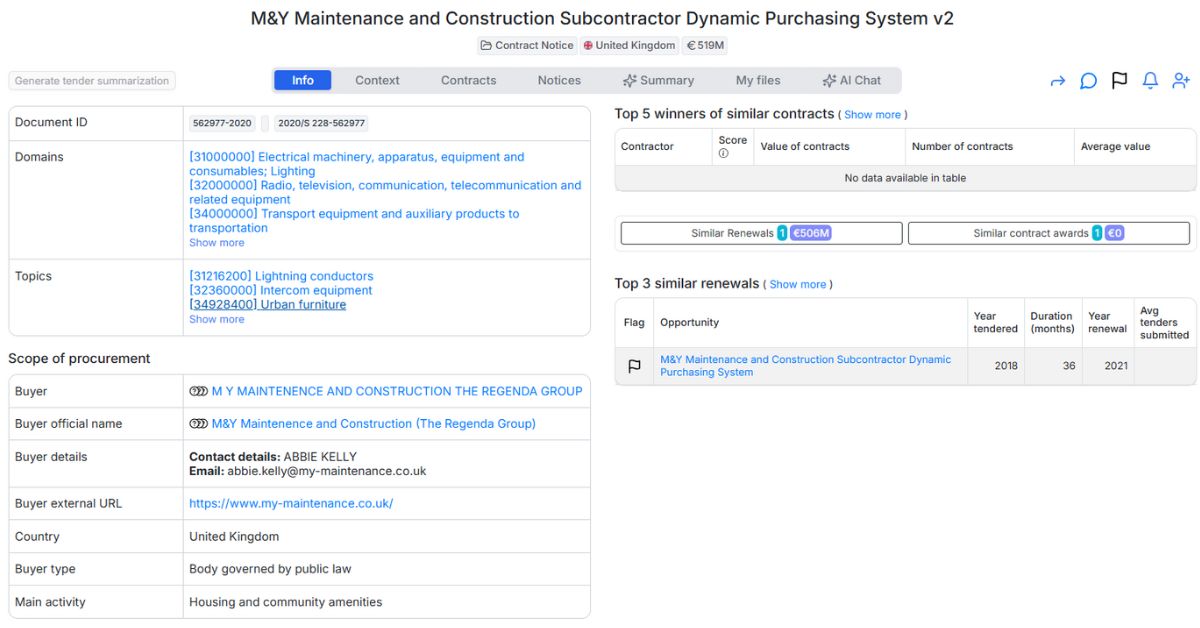Click the Score info icon in winners table
Image resolution: width=1200 pixels, height=628 pixels.
point(723,153)
